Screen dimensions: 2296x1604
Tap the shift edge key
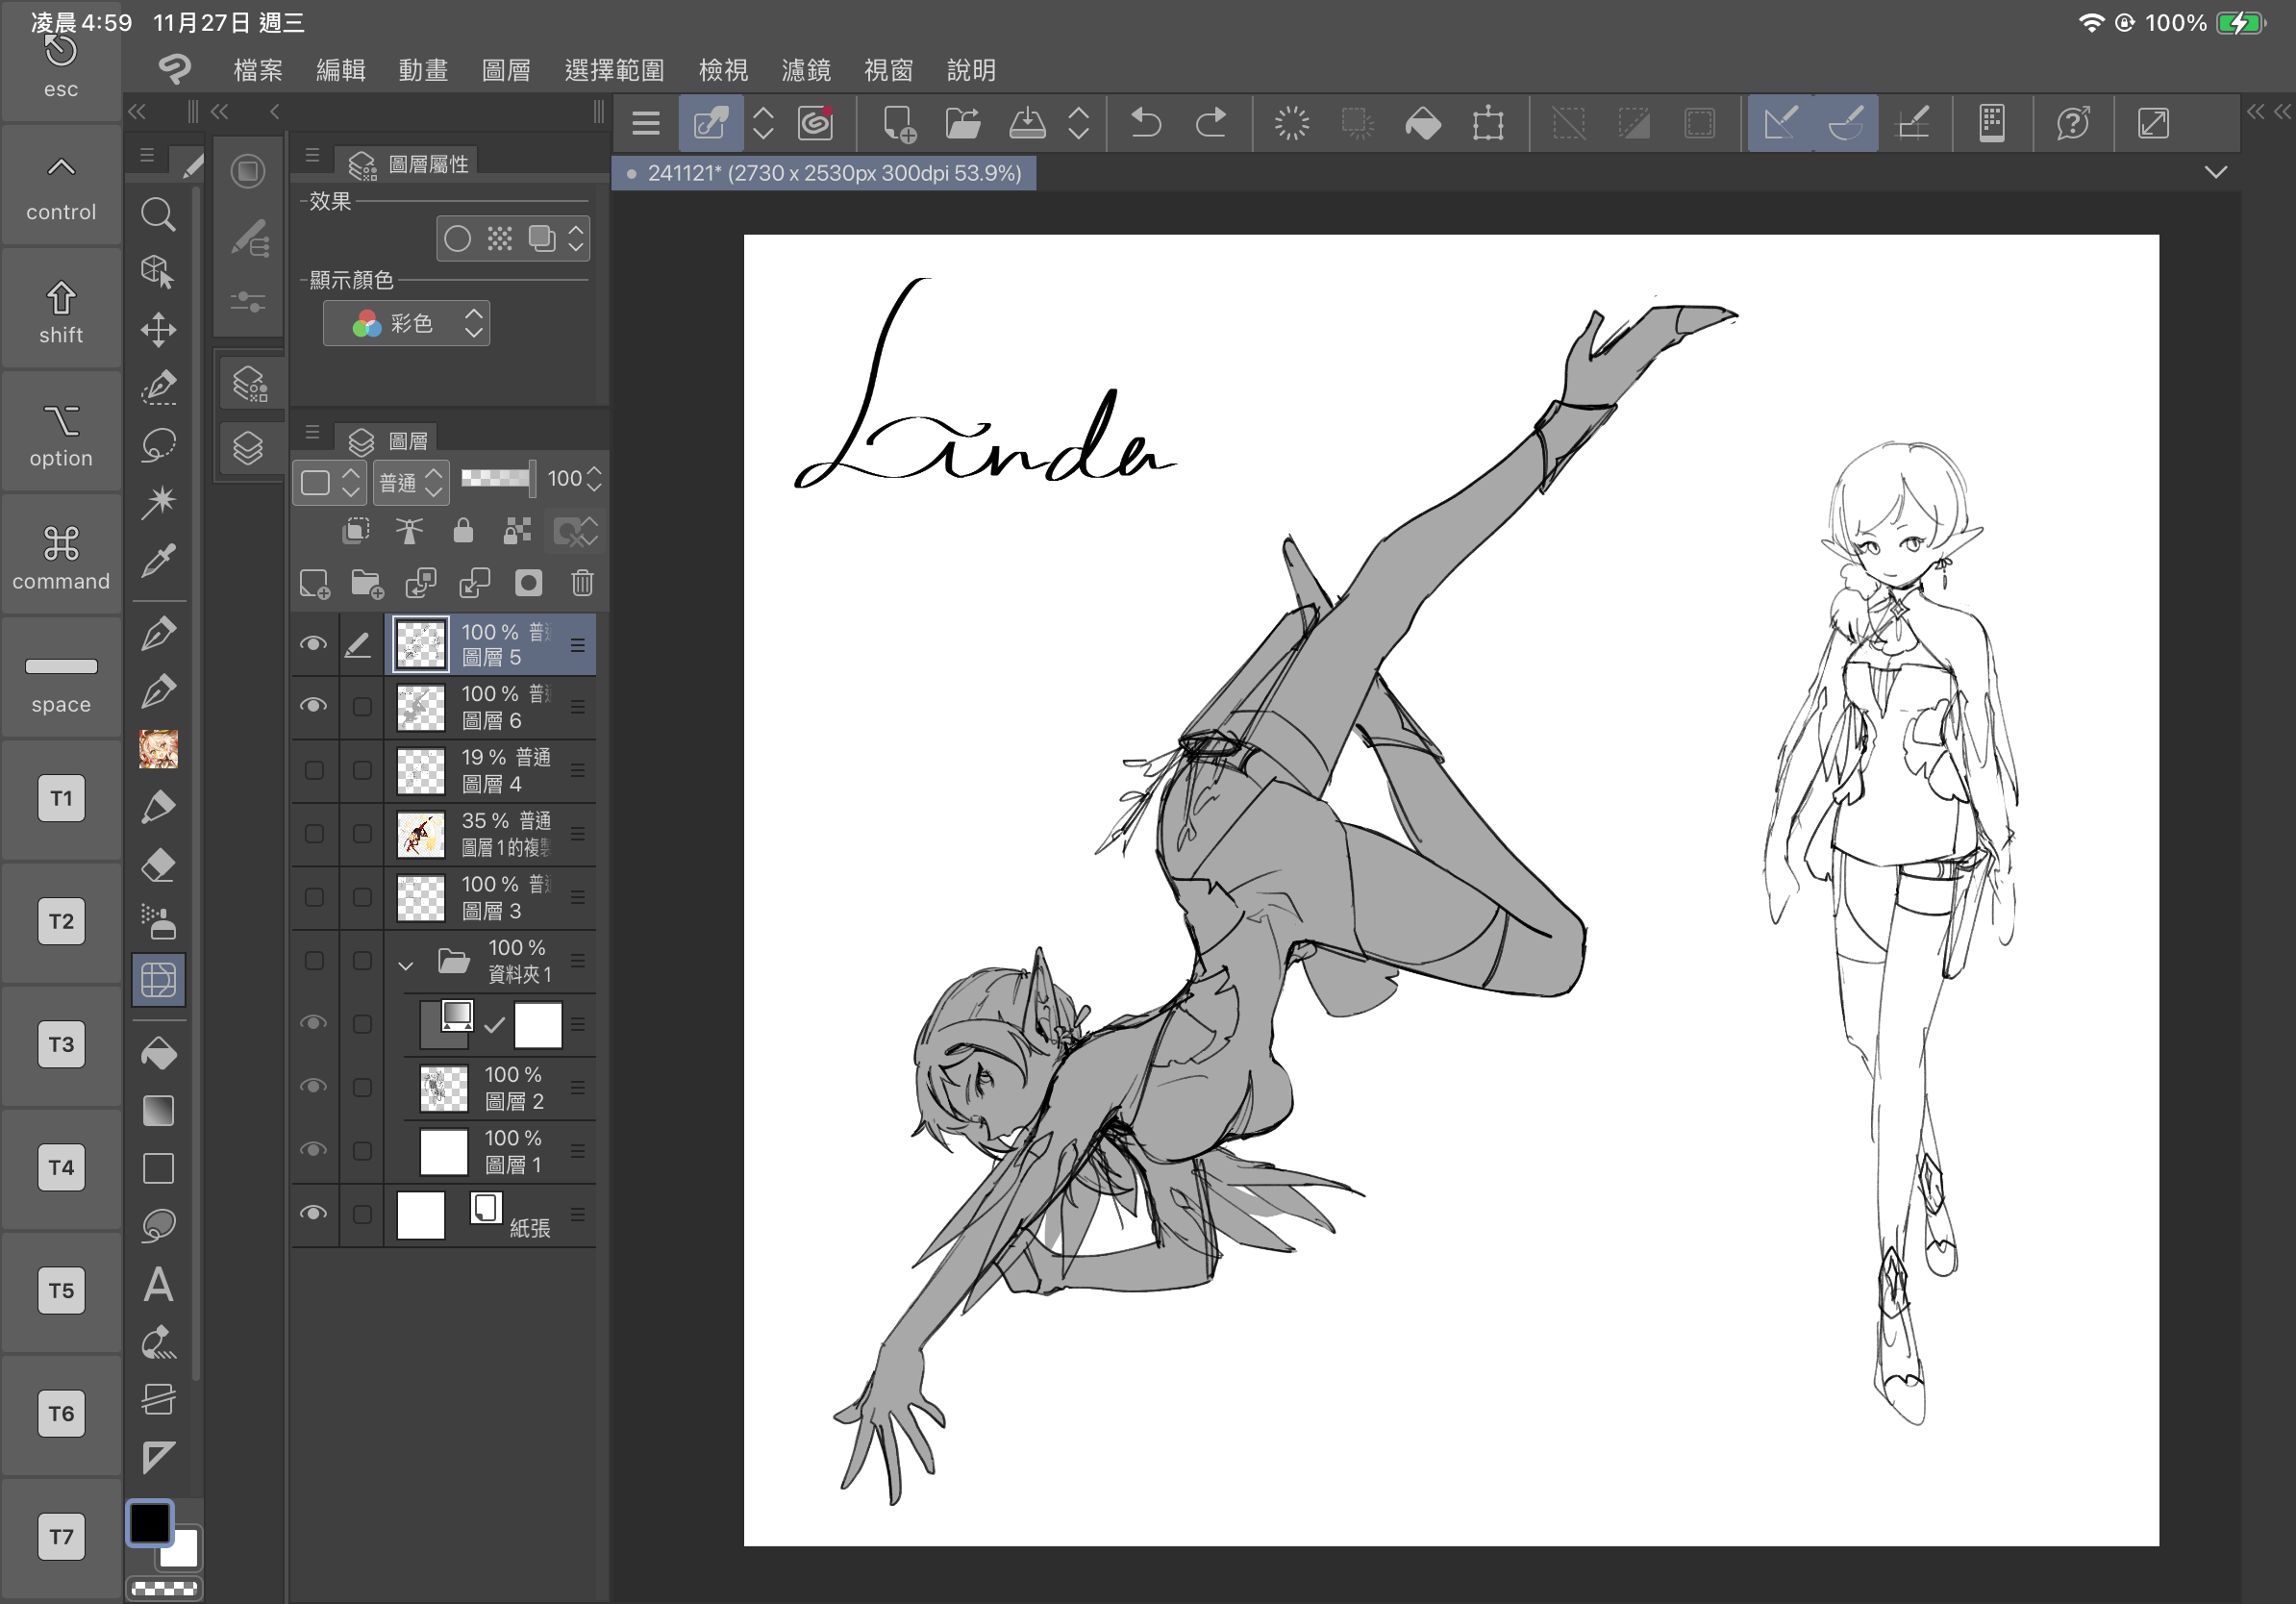click(x=61, y=310)
